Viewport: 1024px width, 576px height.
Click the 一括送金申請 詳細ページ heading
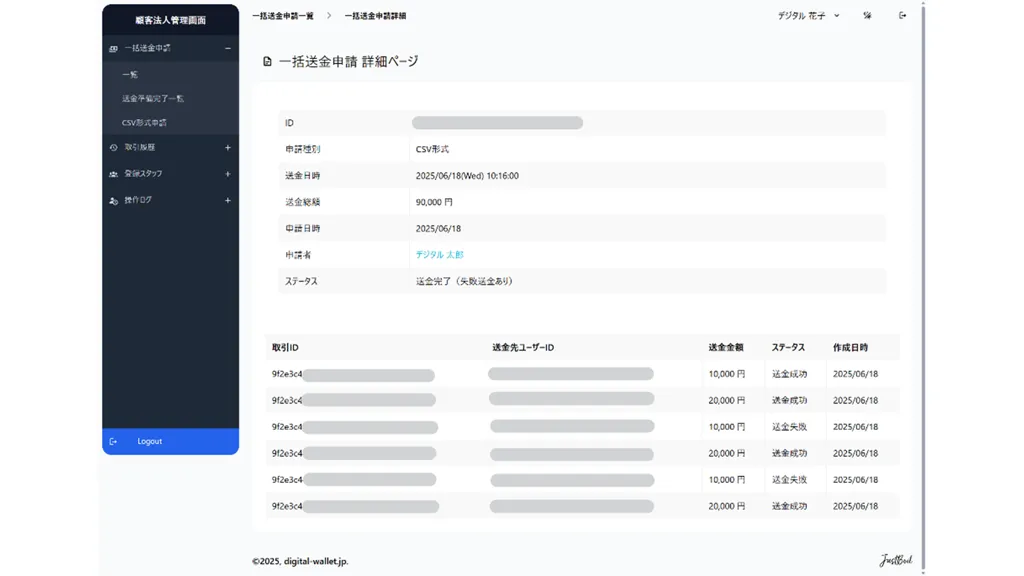349,61
